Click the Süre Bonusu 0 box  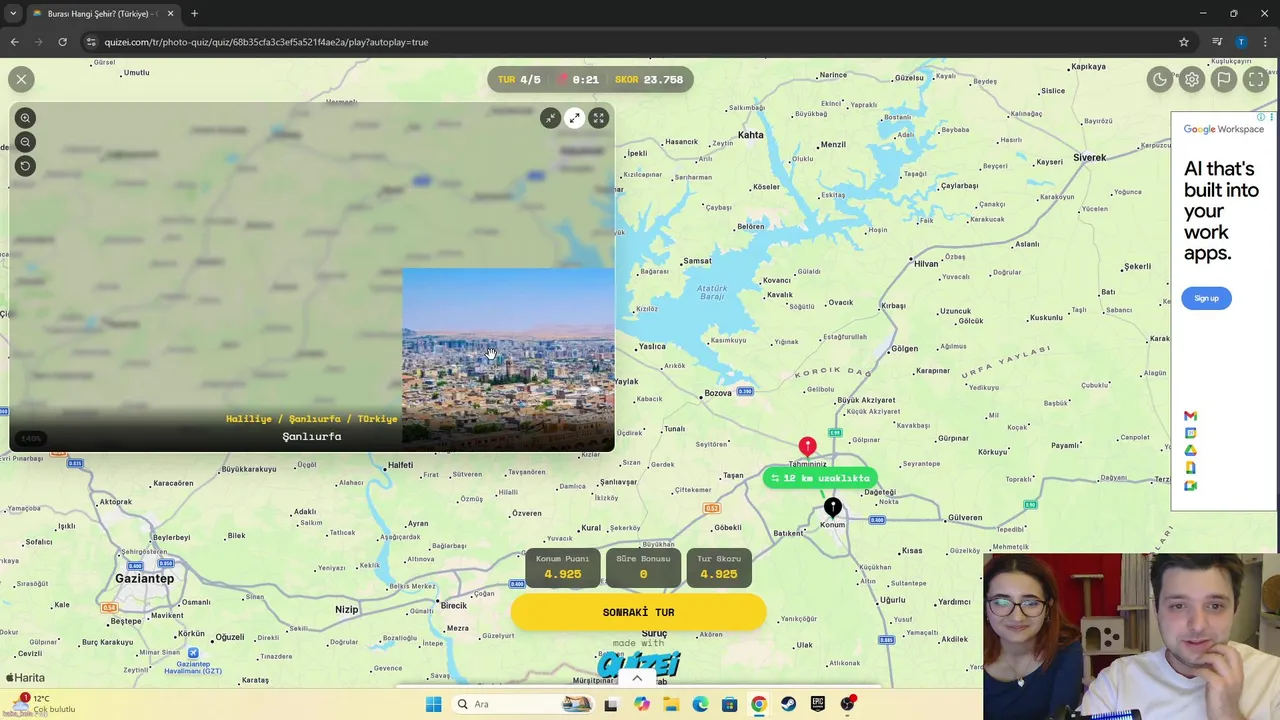coord(643,567)
